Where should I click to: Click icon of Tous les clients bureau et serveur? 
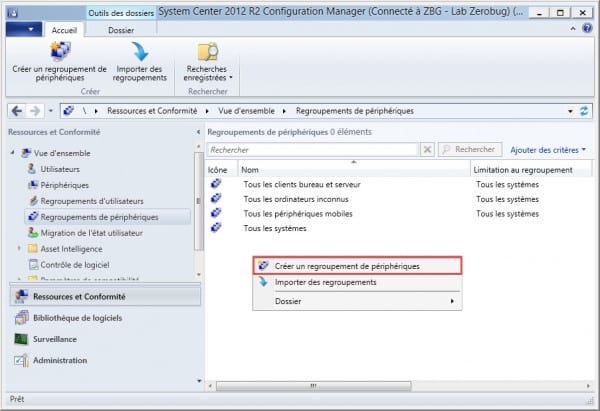pos(216,184)
